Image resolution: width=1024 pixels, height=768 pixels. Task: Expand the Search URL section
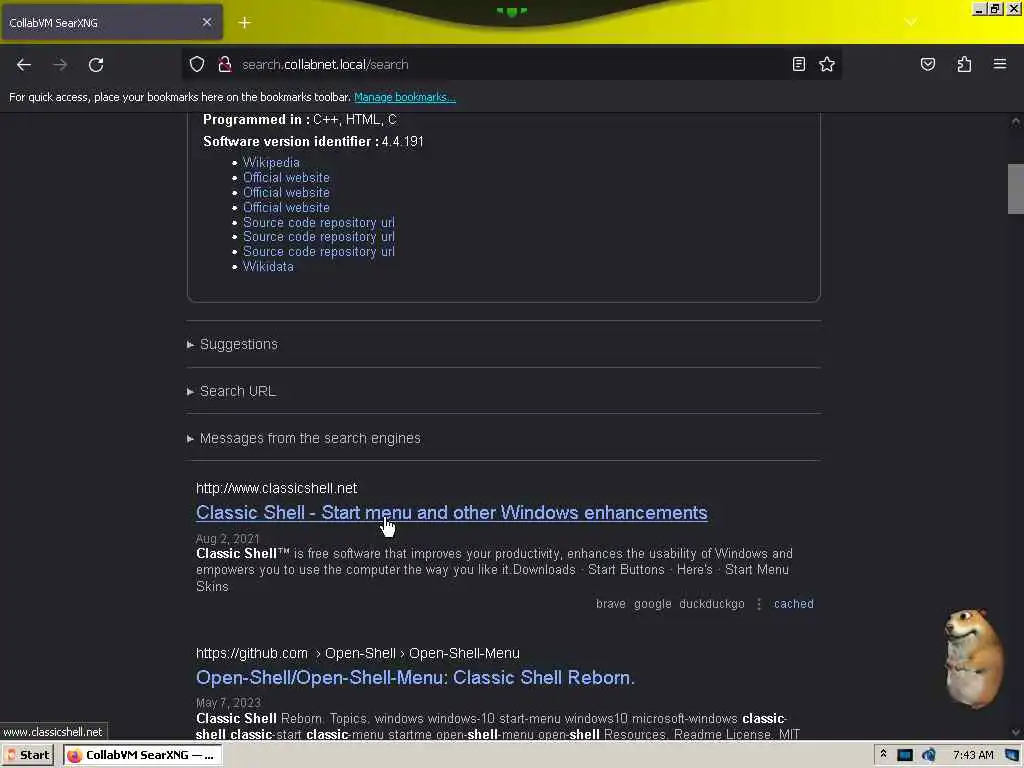231,391
